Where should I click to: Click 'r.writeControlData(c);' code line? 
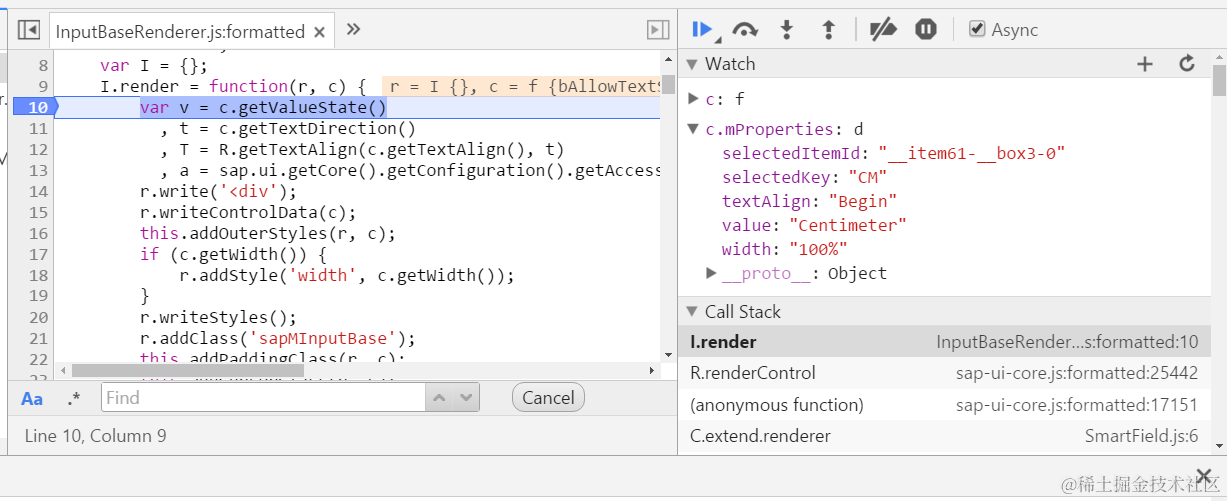[248, 212]
